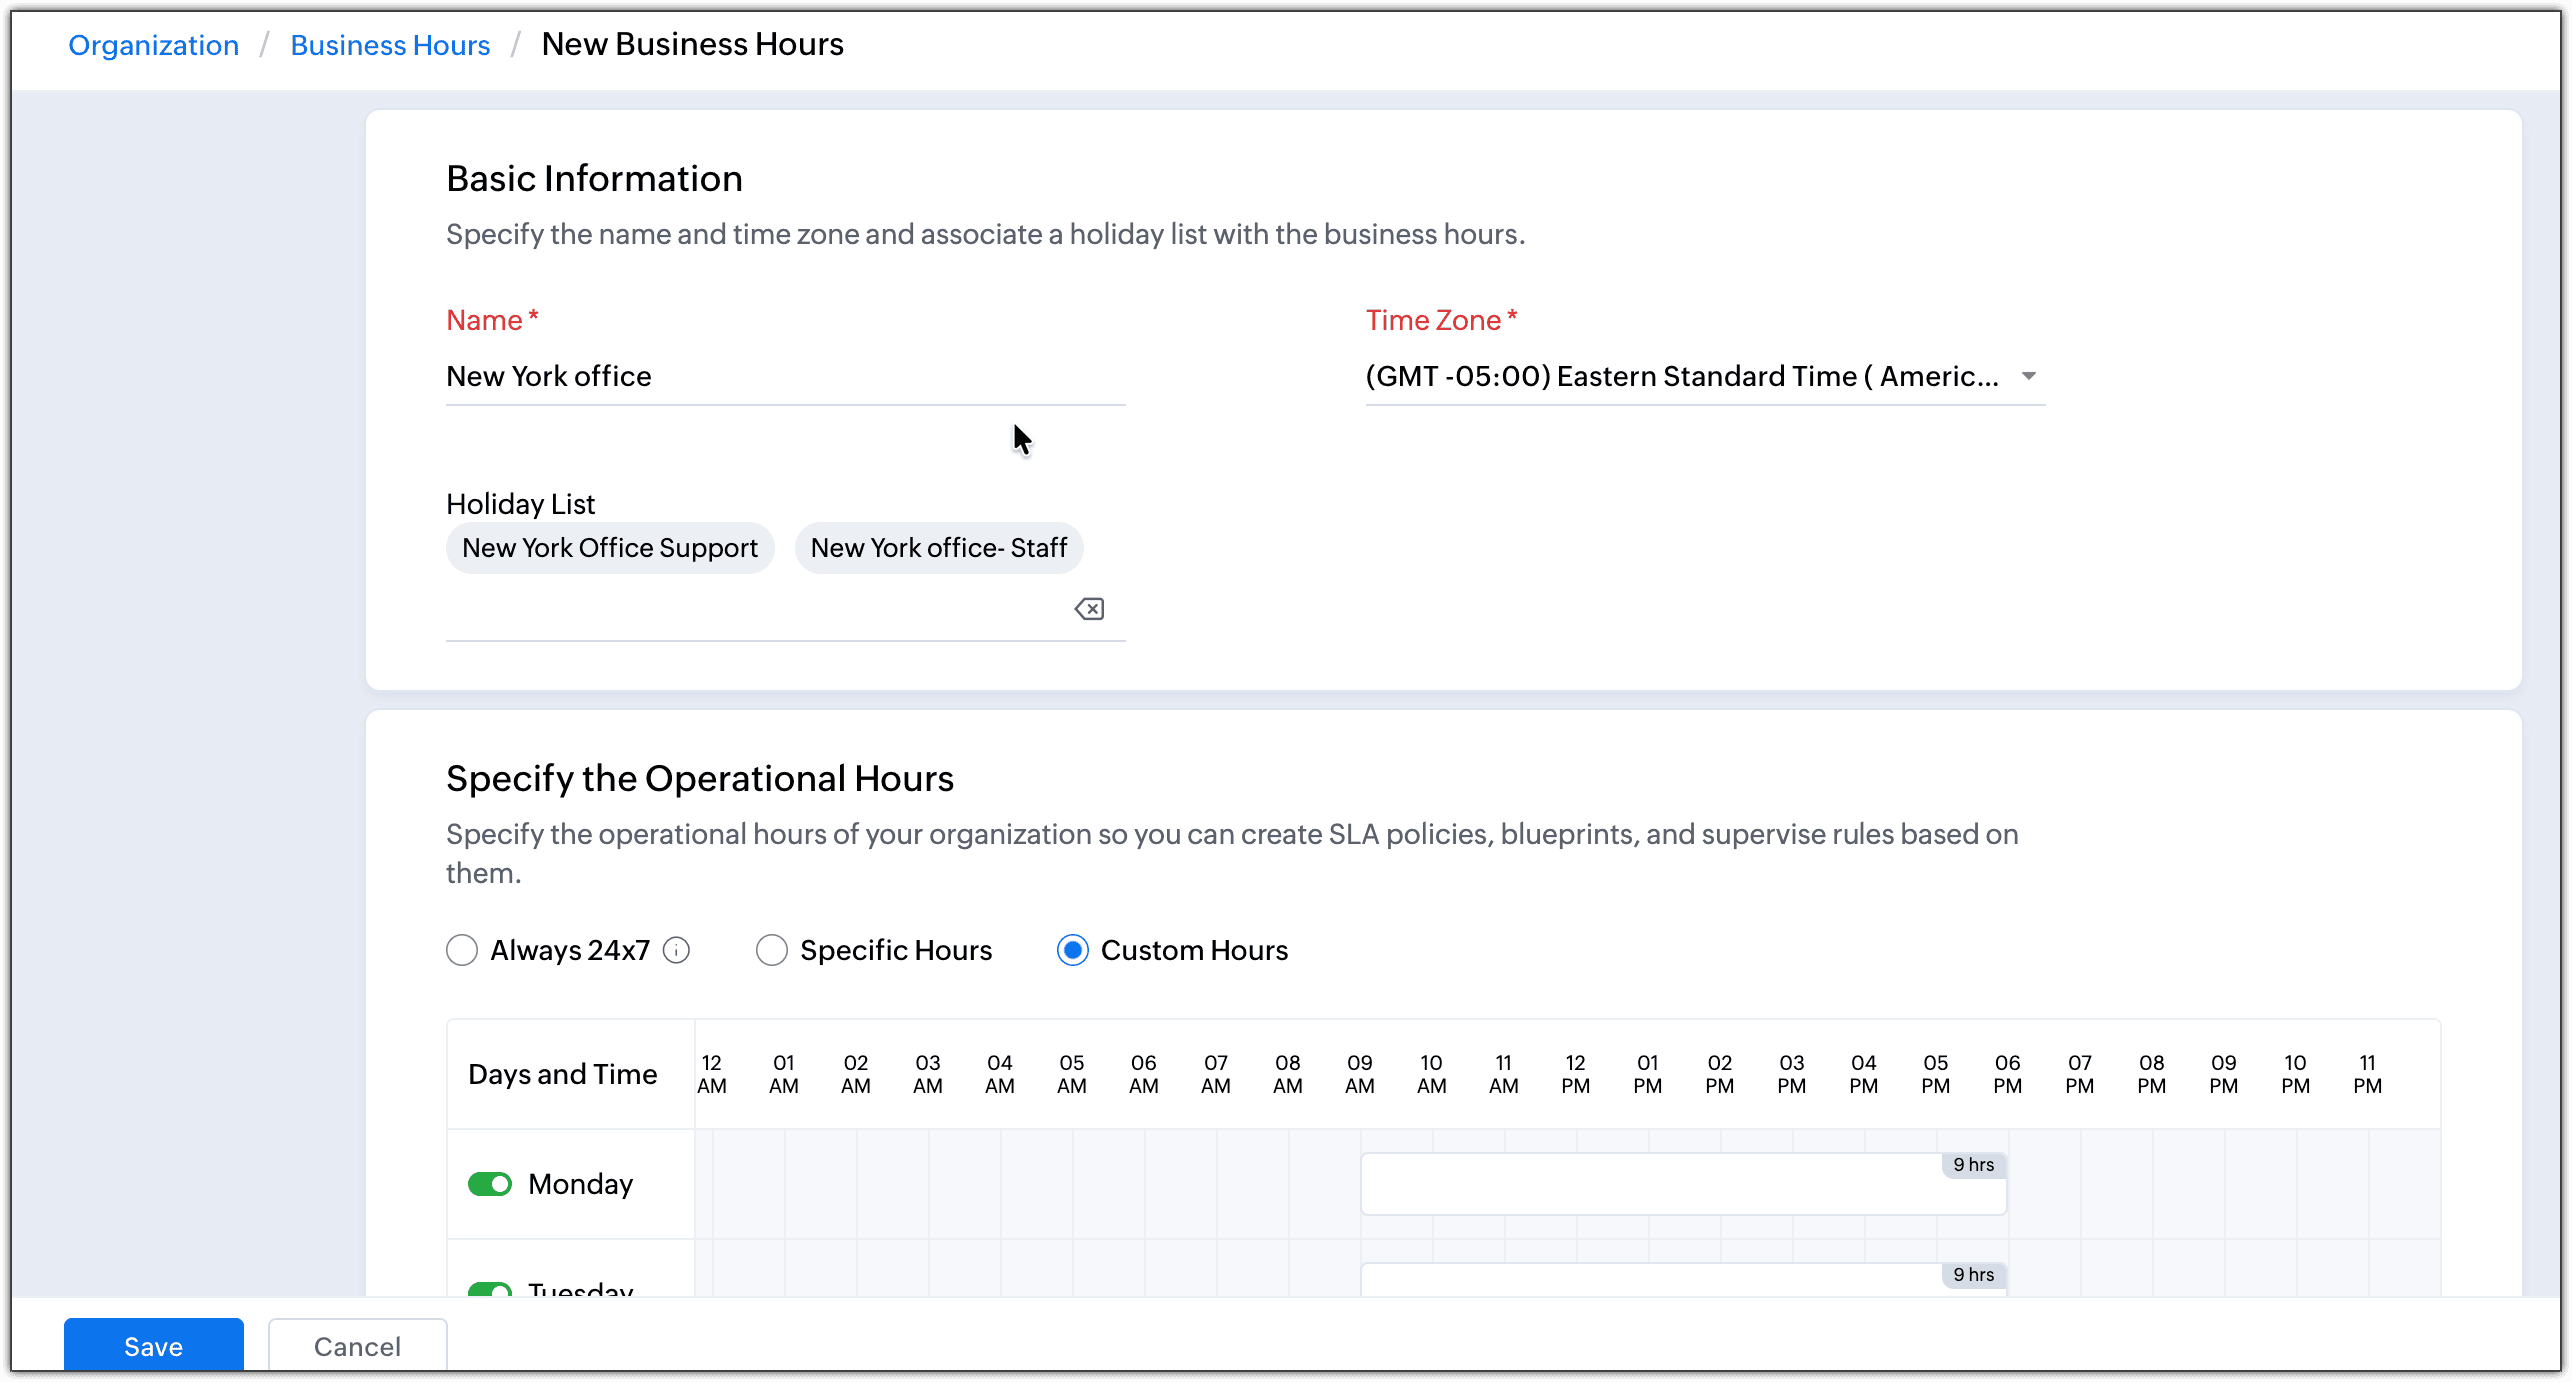Open the Time Zone dropdown arrow
2572x1382 pixels.
pyautogui.click(x=2028, y=377)
